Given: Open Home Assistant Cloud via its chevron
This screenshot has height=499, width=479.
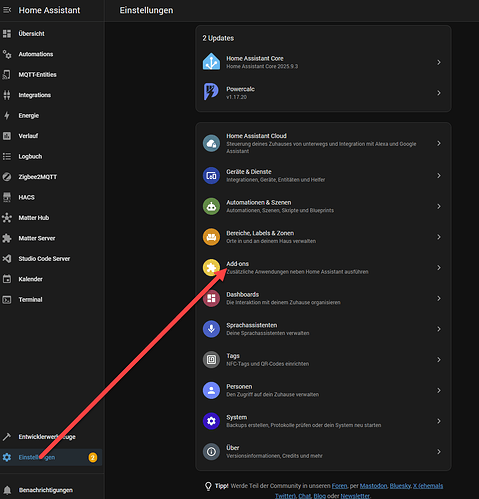Looking at the screenshot, I should [439, 143].
